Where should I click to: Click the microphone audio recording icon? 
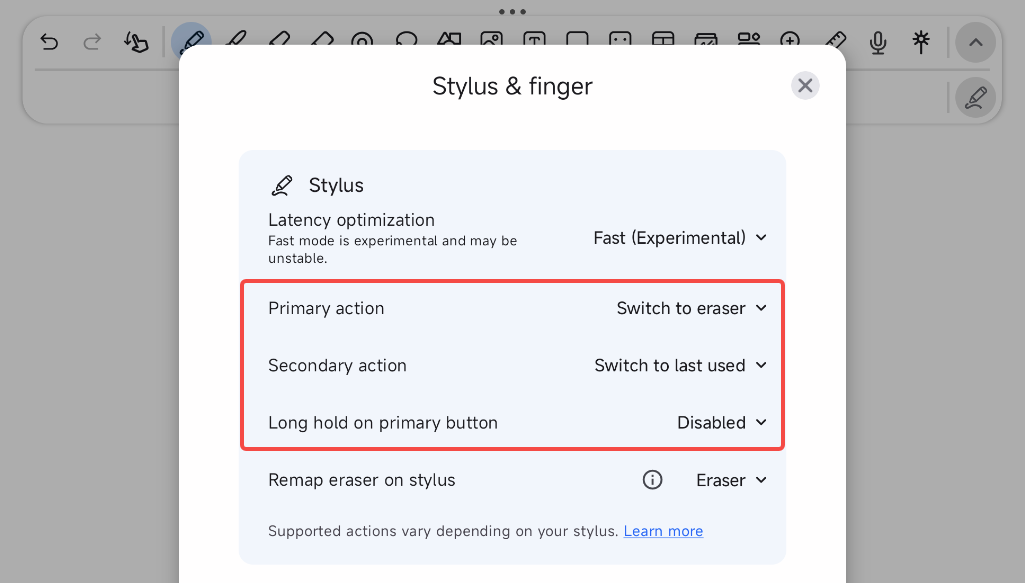click(x=878, y=42)
